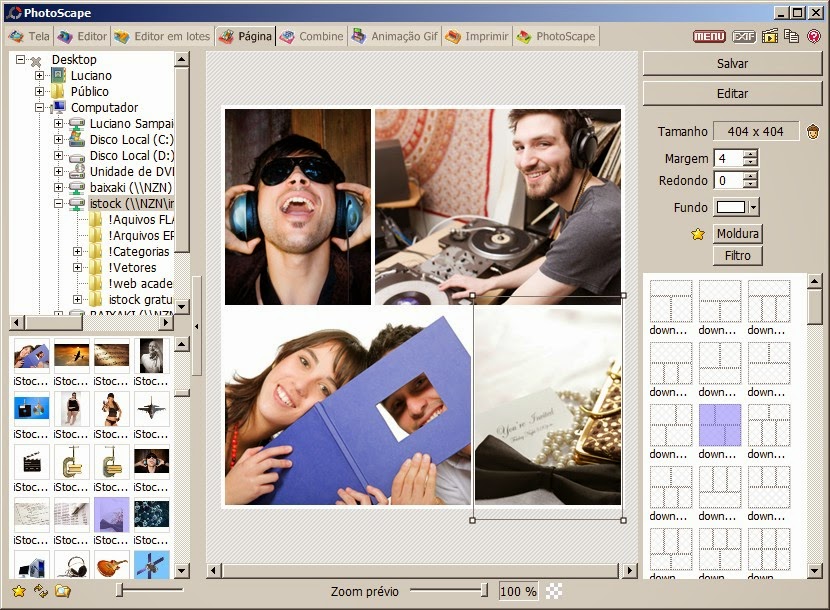Screen dimensions: 830x610
Task: Expand Disco Local (D:) node
Action: coord(58,156)
